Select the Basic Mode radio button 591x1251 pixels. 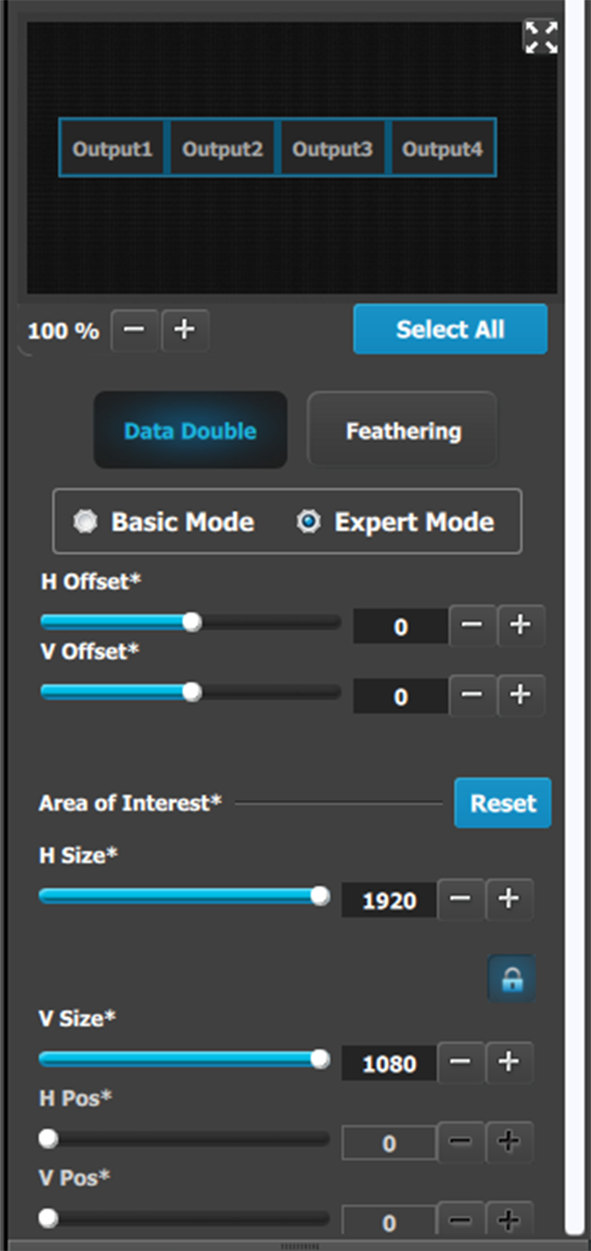(86, 522)
